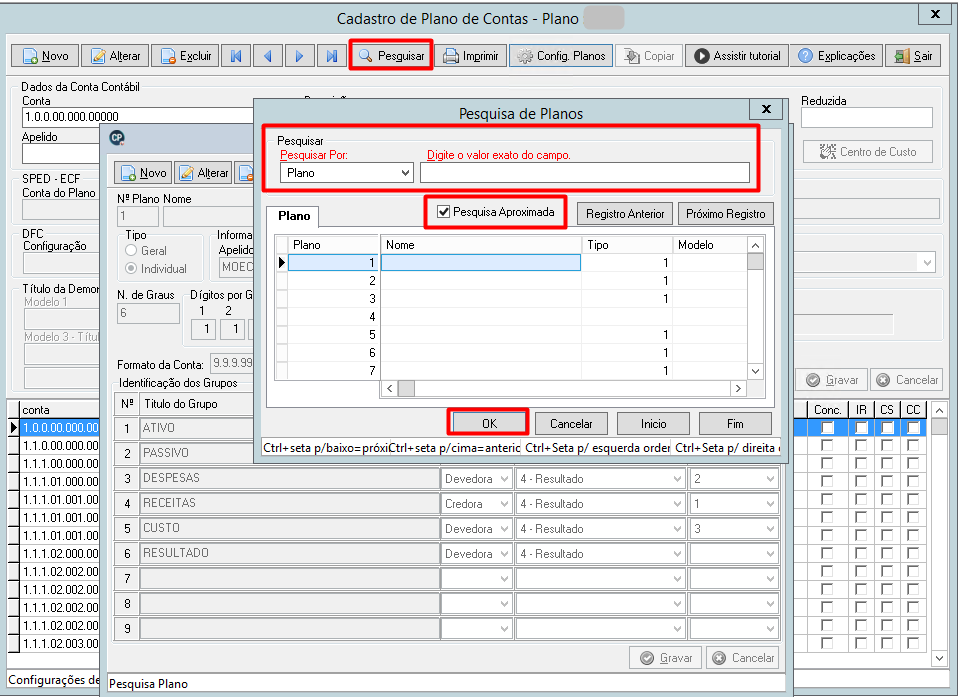Select the Geral radio option
The image size is (958, 697).
(131, 250)
